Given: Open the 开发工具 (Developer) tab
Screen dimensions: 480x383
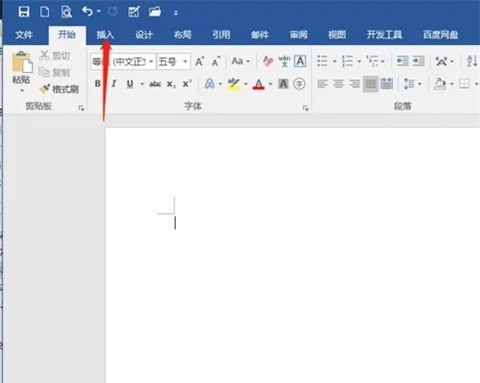Looking at the screenshot, I should coord(384,35).
